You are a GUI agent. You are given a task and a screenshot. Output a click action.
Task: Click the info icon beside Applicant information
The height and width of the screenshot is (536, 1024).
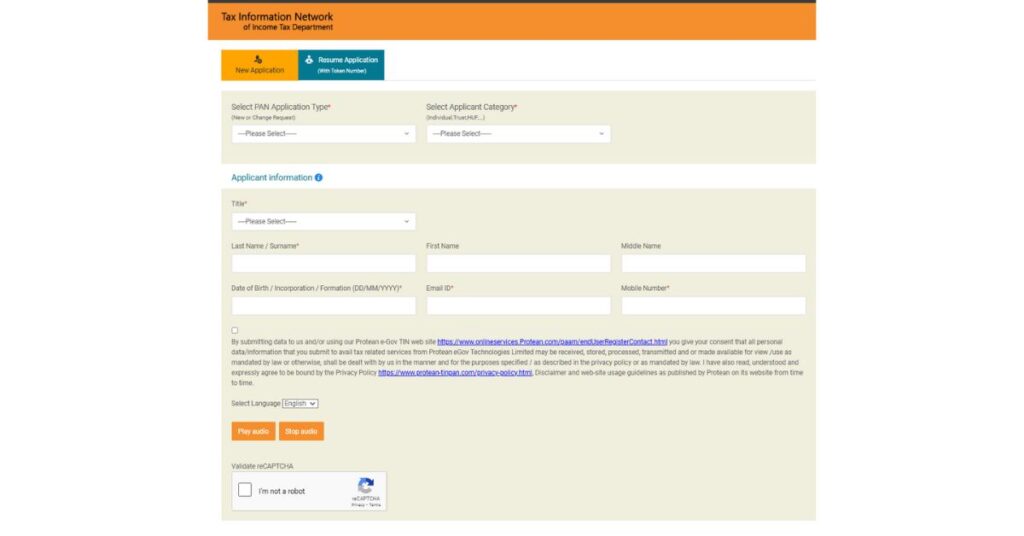coord(319,178)
